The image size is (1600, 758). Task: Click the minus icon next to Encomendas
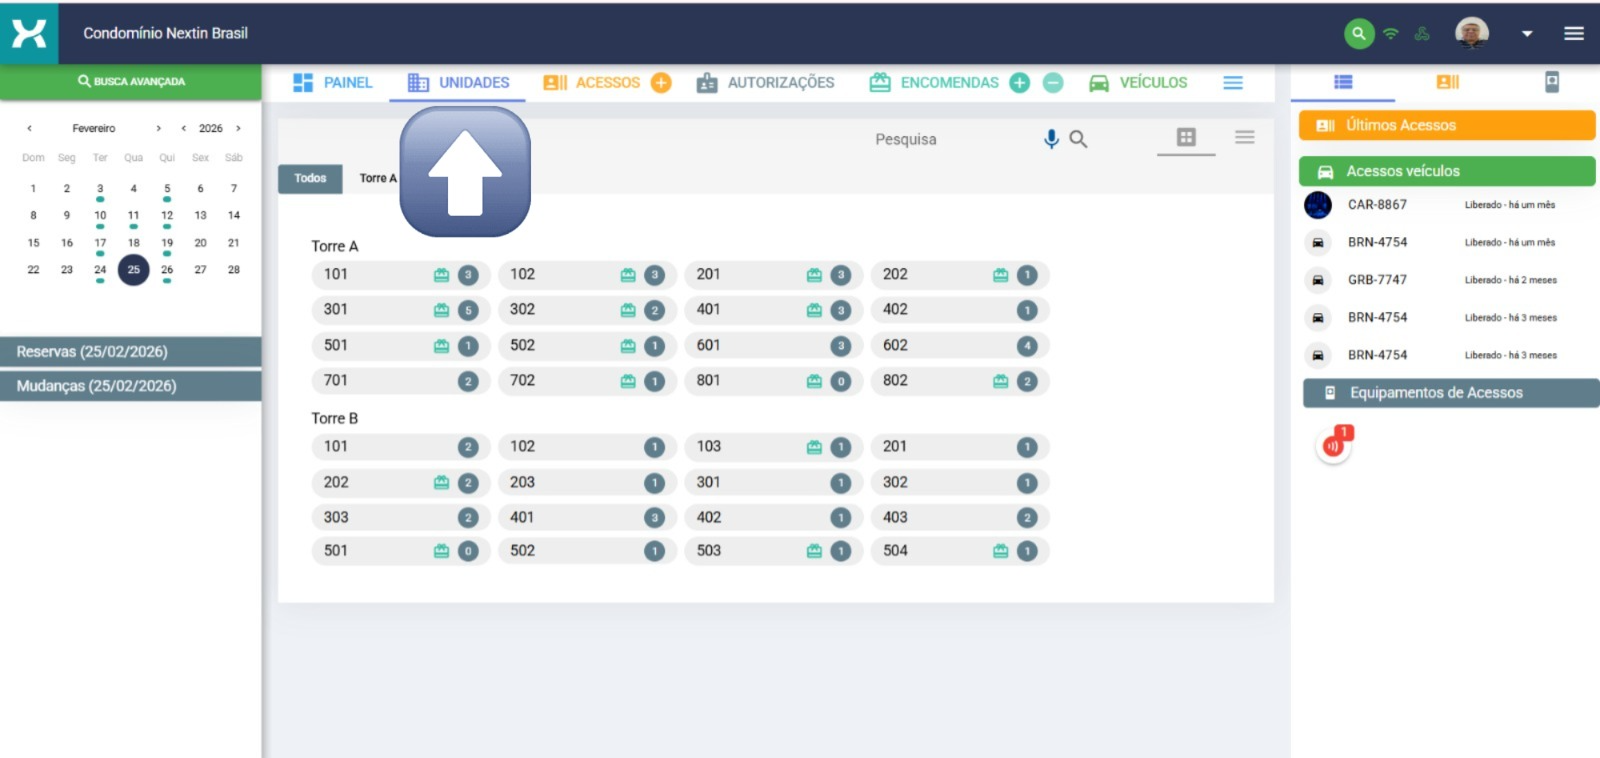1053,83
